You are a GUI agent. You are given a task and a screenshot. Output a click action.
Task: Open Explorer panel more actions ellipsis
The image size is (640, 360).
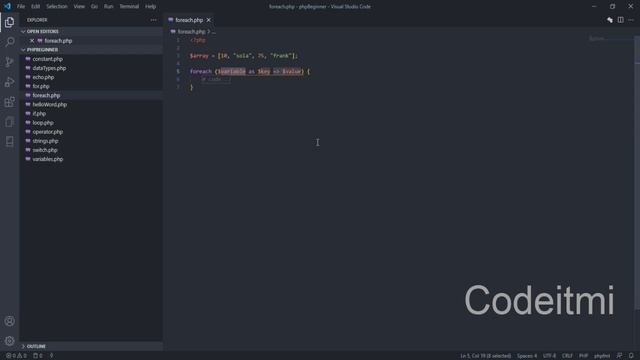pyautogui.click(x=153, y=20)
